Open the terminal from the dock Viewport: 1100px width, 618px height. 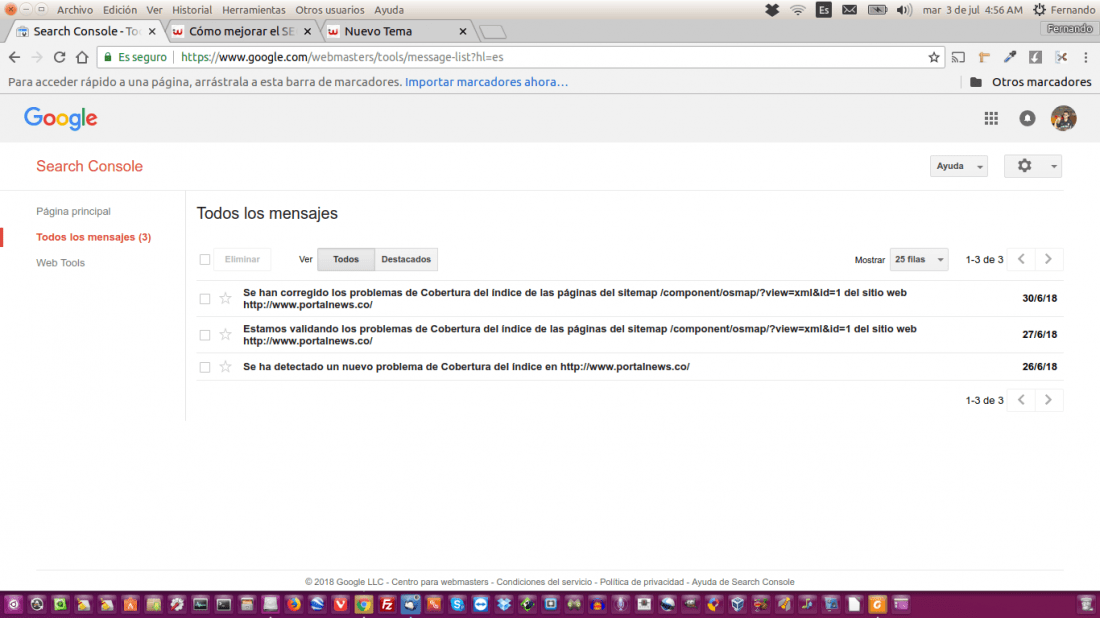(224, 604)
